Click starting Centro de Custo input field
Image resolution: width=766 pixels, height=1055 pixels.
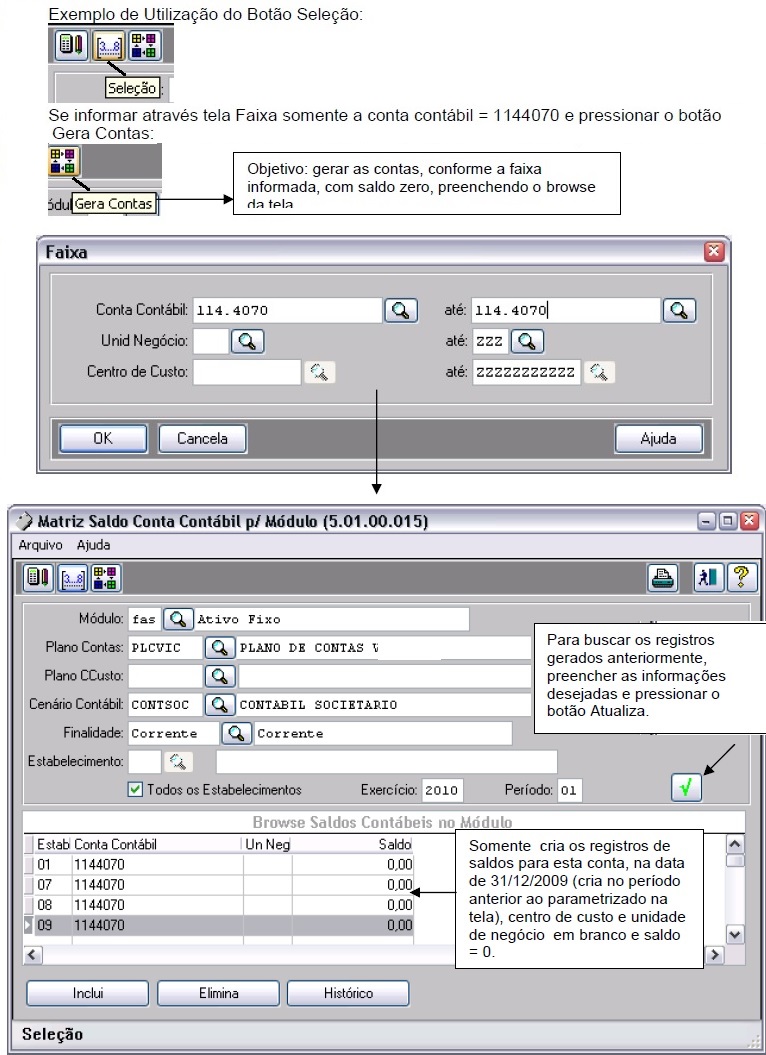tap(247, 372)
